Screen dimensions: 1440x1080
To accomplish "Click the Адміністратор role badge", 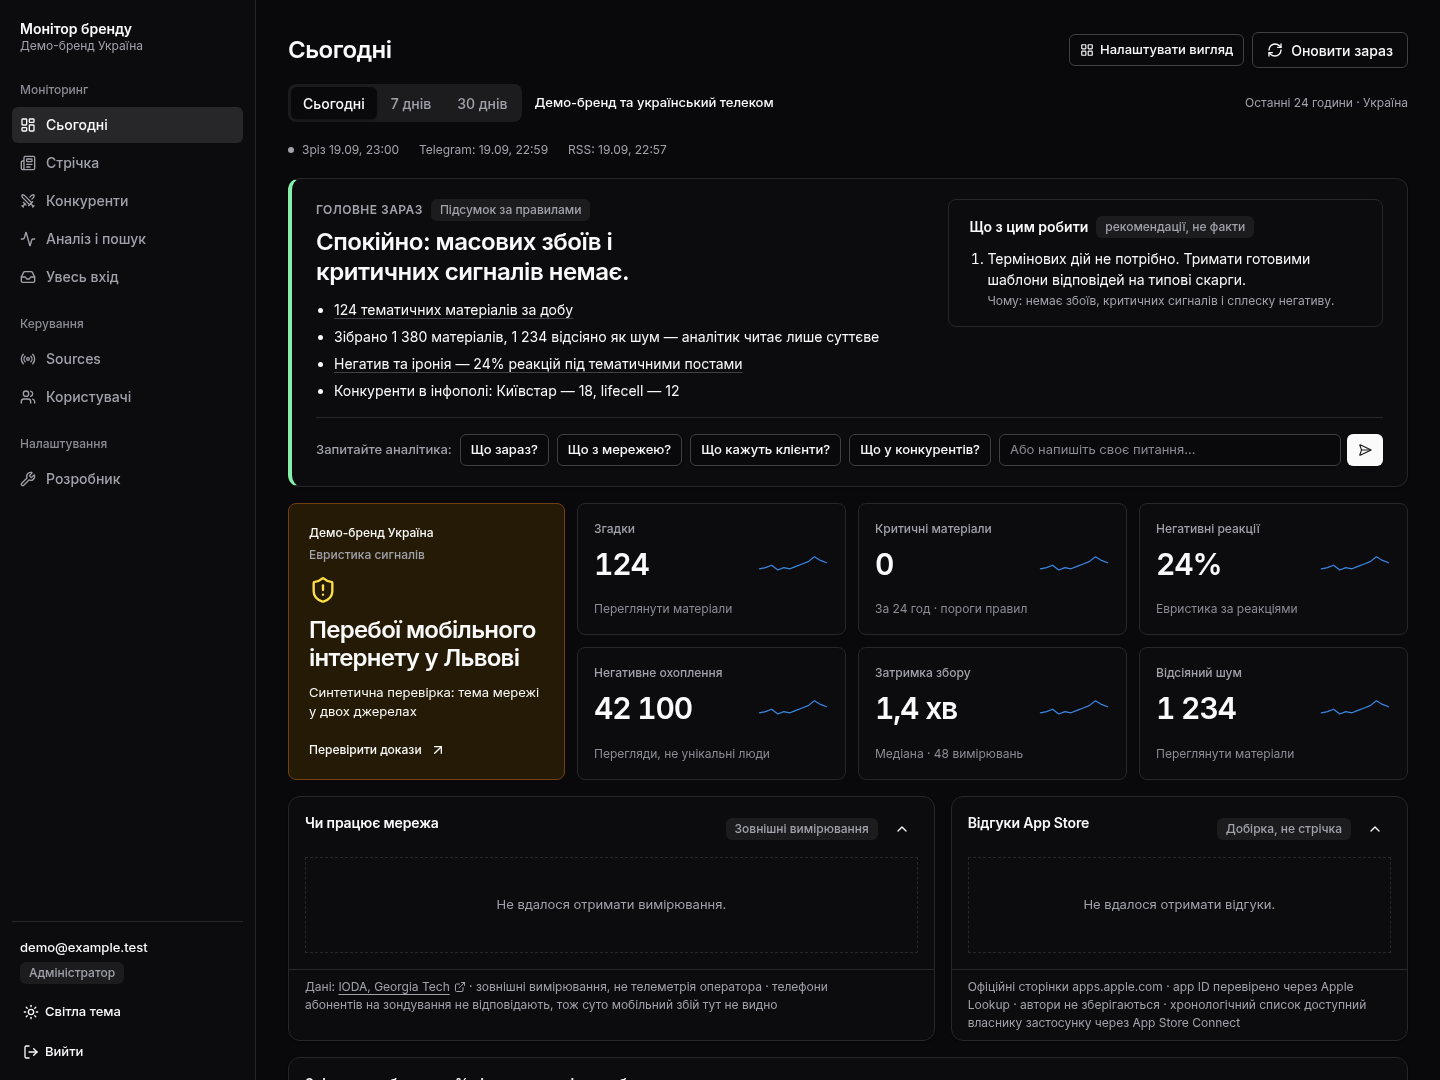I will coord(72,973).
